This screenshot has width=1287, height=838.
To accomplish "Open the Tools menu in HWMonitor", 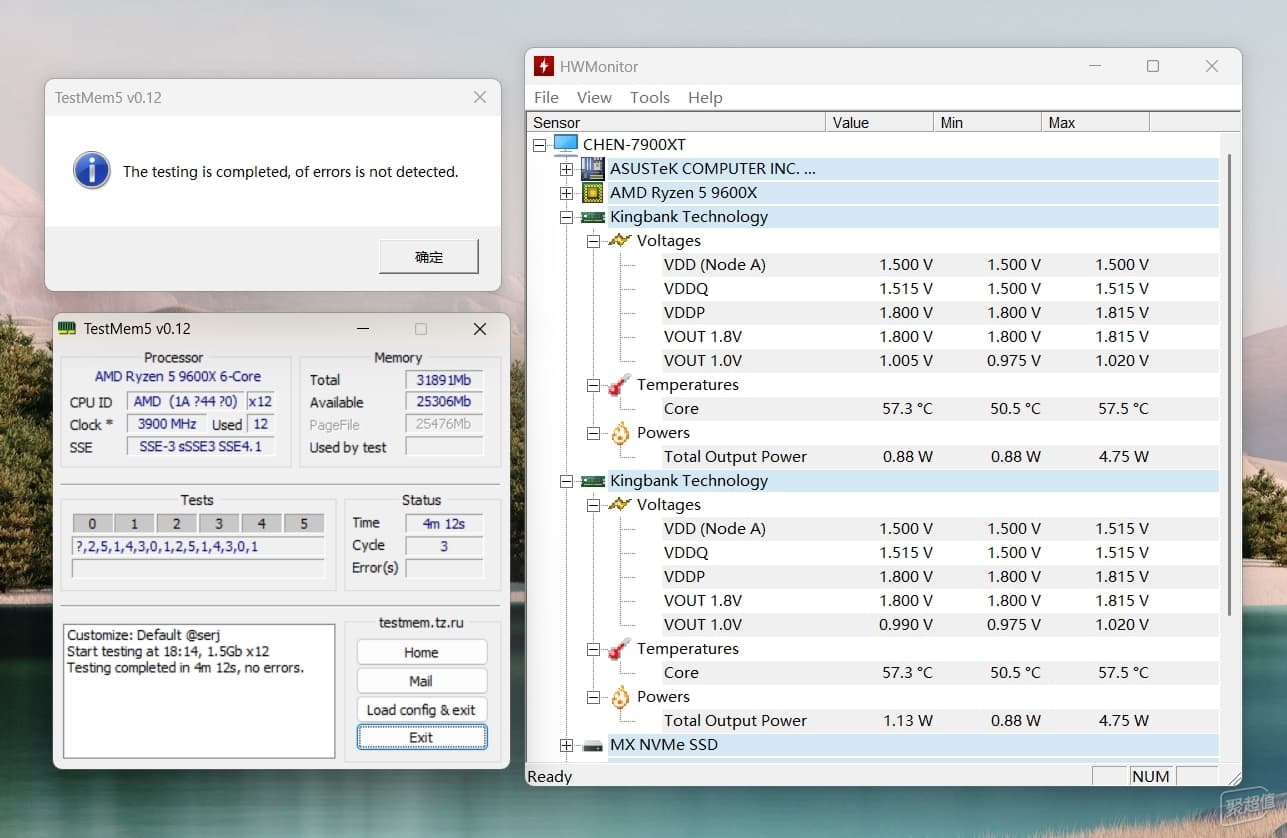I will tap(649, 97).
